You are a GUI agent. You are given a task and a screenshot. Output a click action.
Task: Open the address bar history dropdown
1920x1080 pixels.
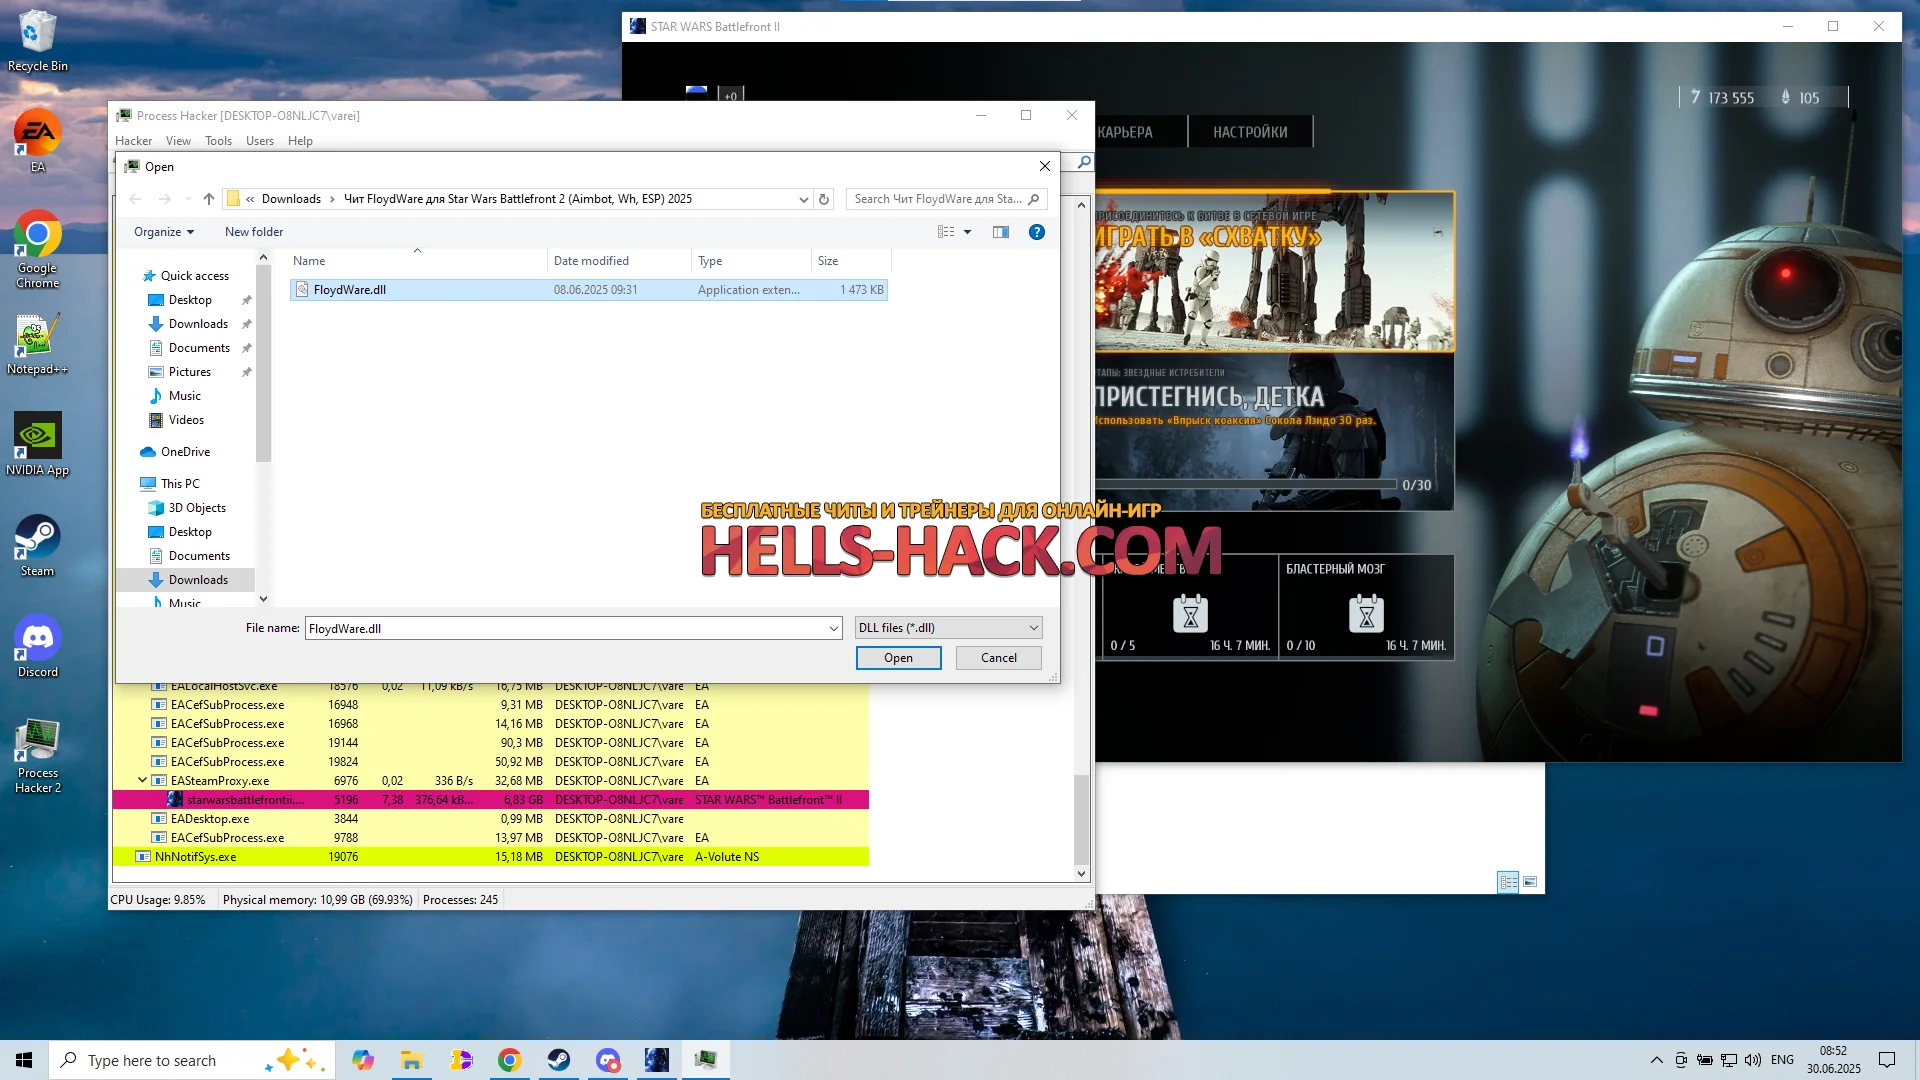[803, 199]
